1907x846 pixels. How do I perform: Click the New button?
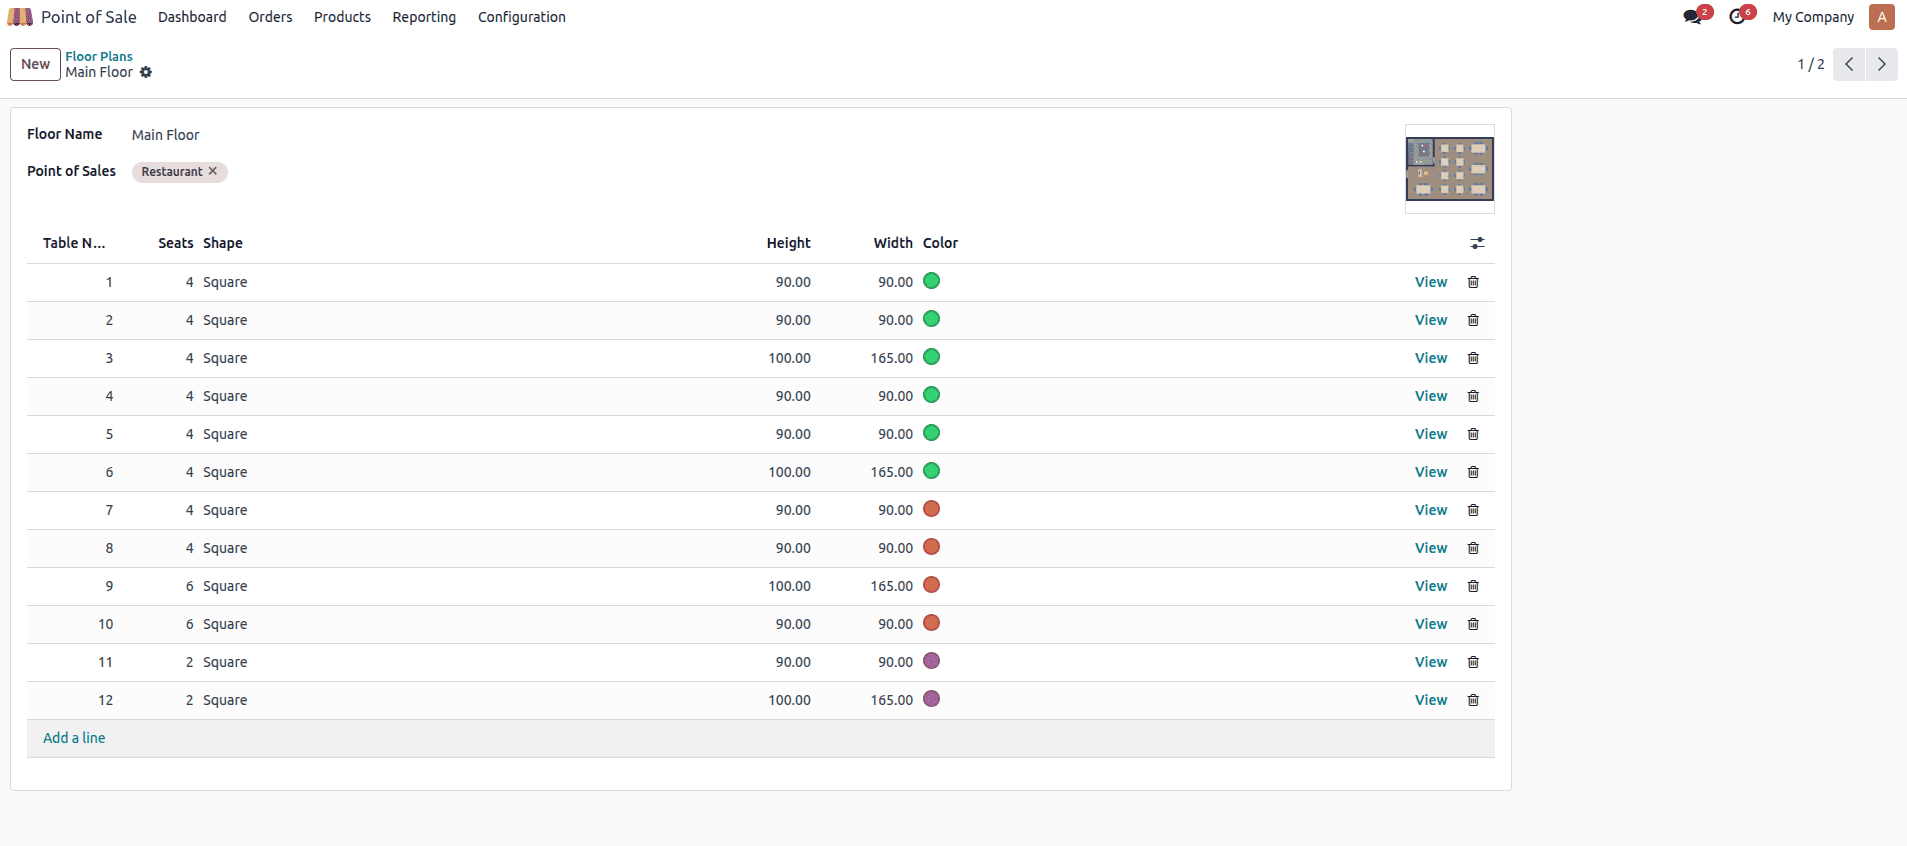click(35, 64)
